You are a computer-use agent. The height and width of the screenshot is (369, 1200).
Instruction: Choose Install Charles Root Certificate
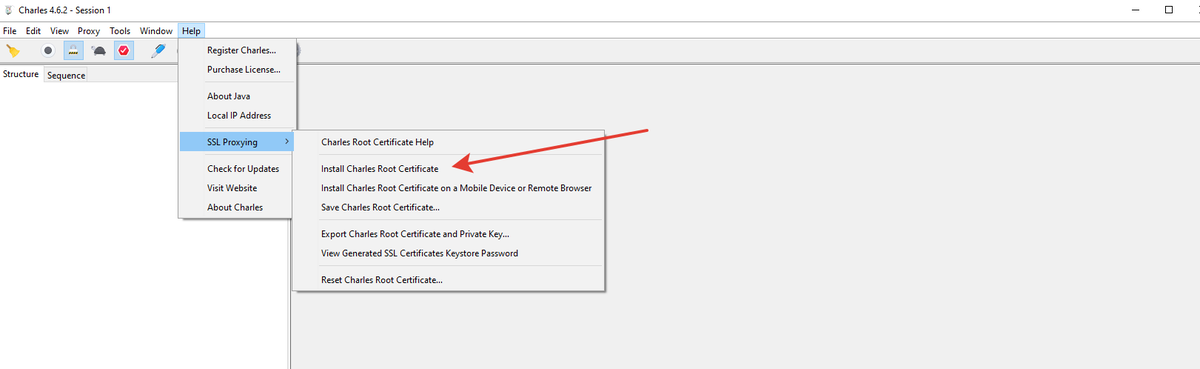tap(449, 168)
